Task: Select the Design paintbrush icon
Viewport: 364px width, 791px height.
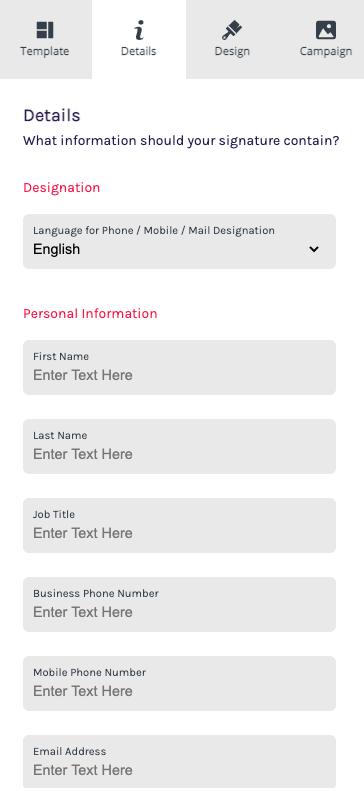Action: (232, 30)
